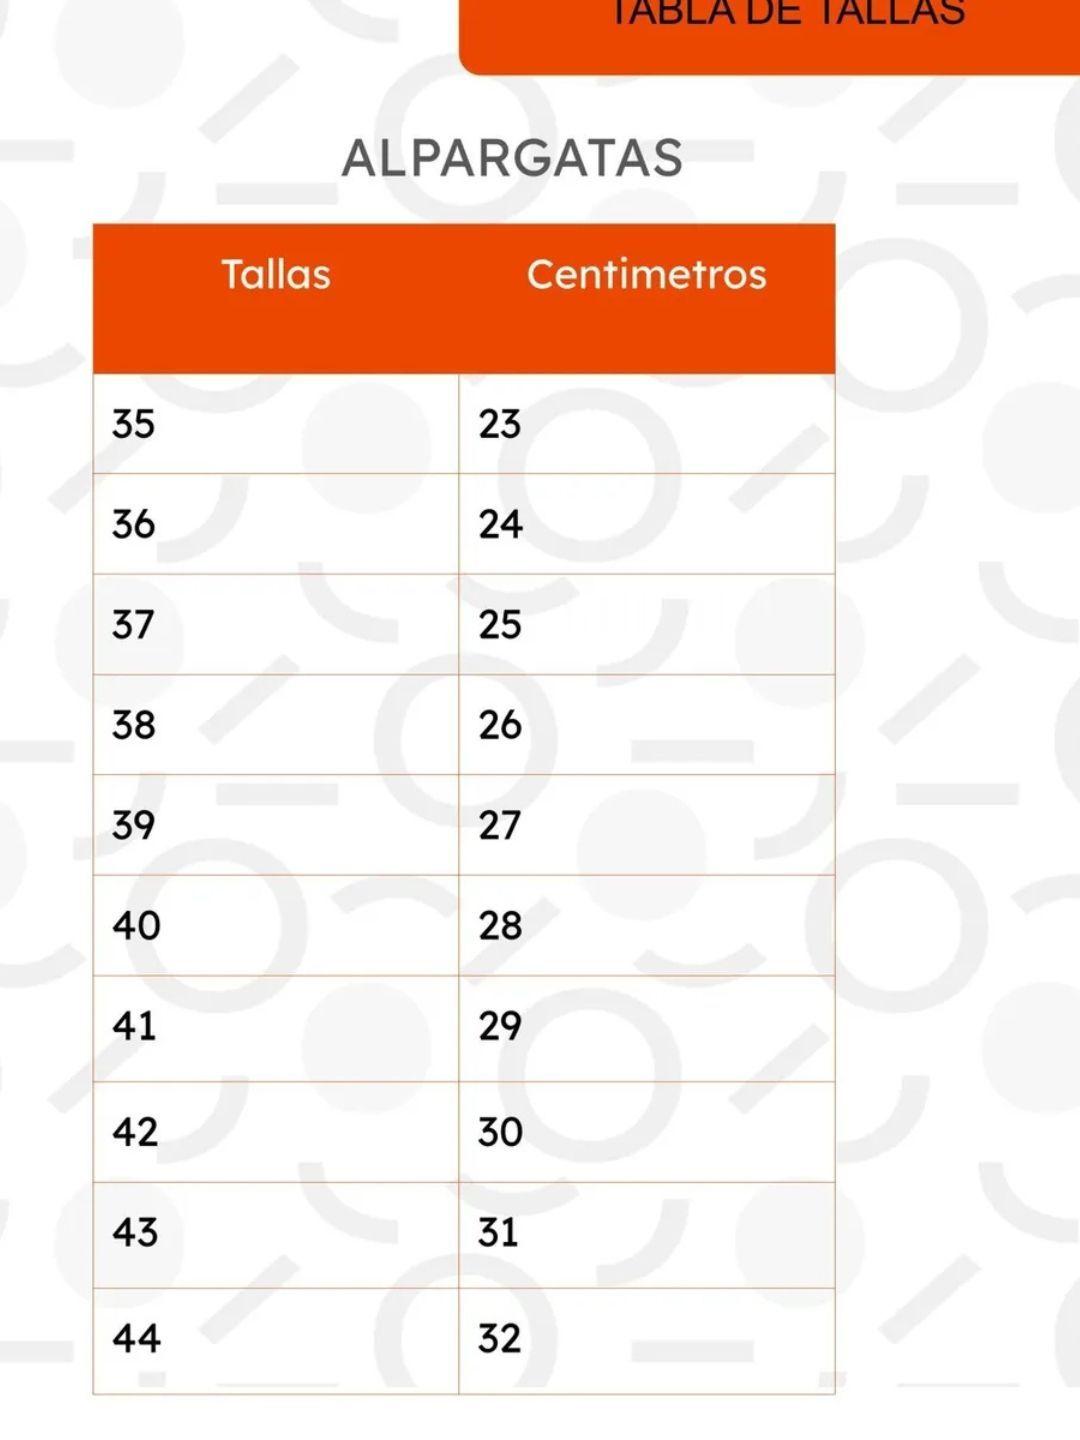Click the ALPARGATAS heading
Image resolution: width=1080 pixels, height=1440 pixels.
pos(512,158)
